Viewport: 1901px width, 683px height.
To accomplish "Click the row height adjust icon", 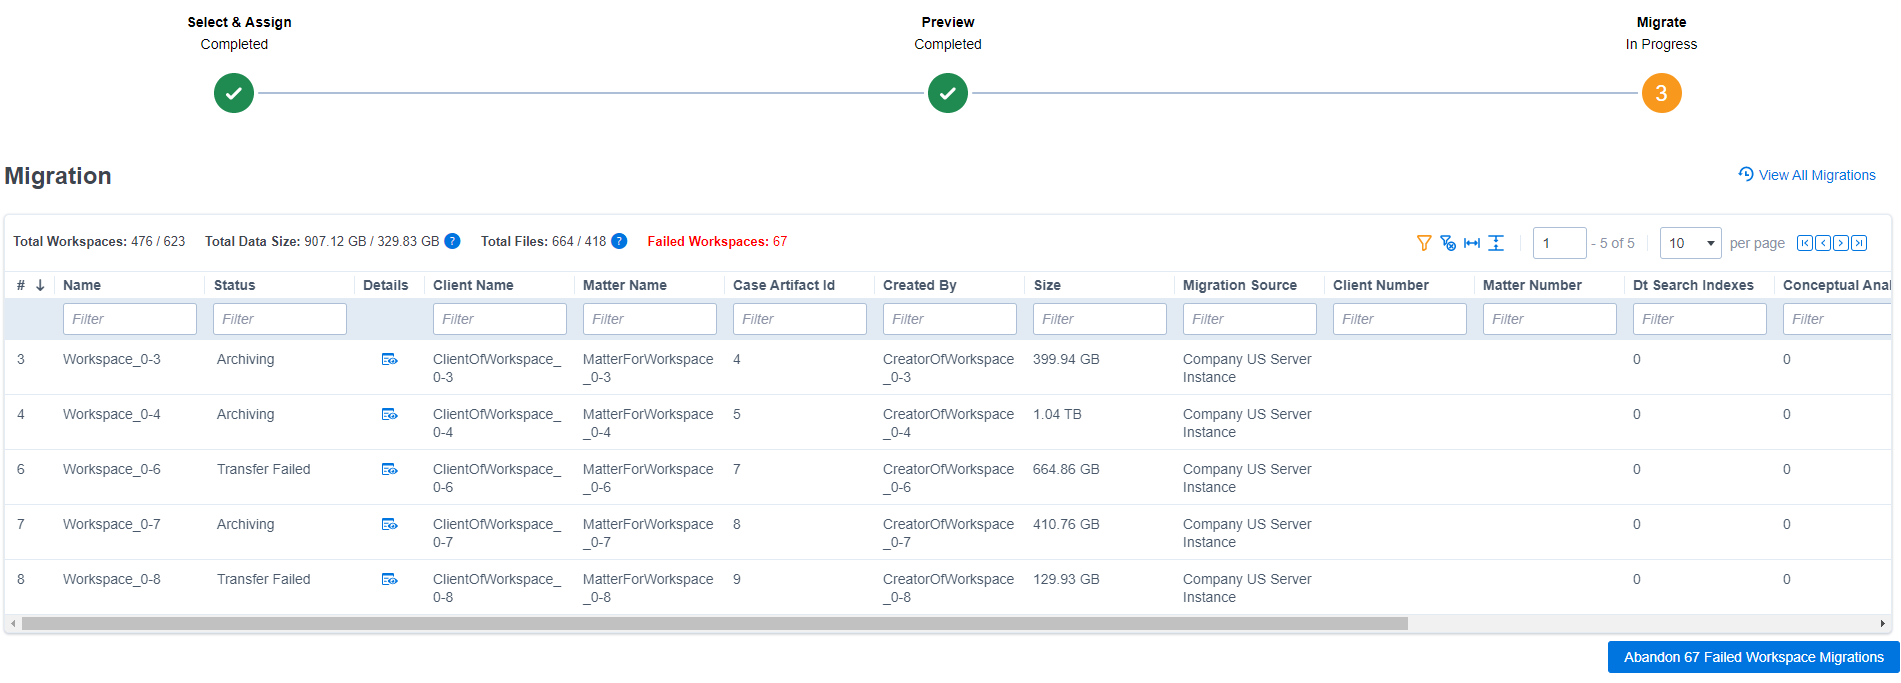I will click(1496, 243).
